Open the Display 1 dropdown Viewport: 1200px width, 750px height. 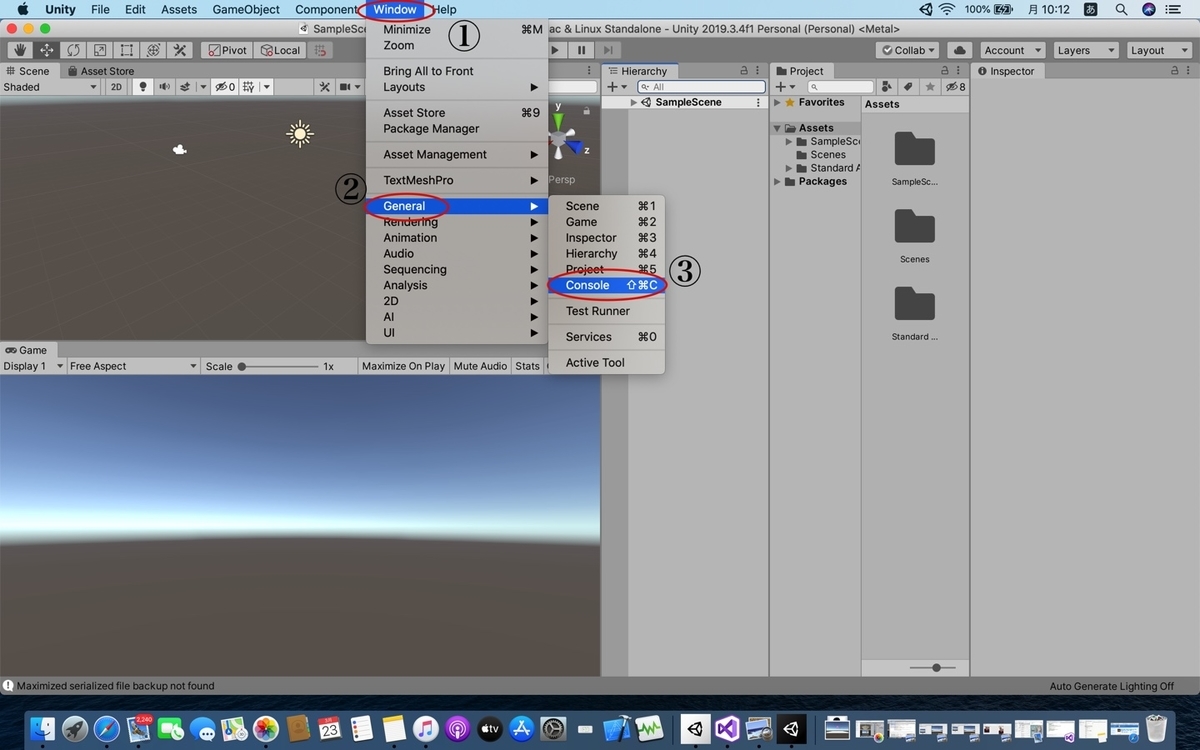coord(33,366)
